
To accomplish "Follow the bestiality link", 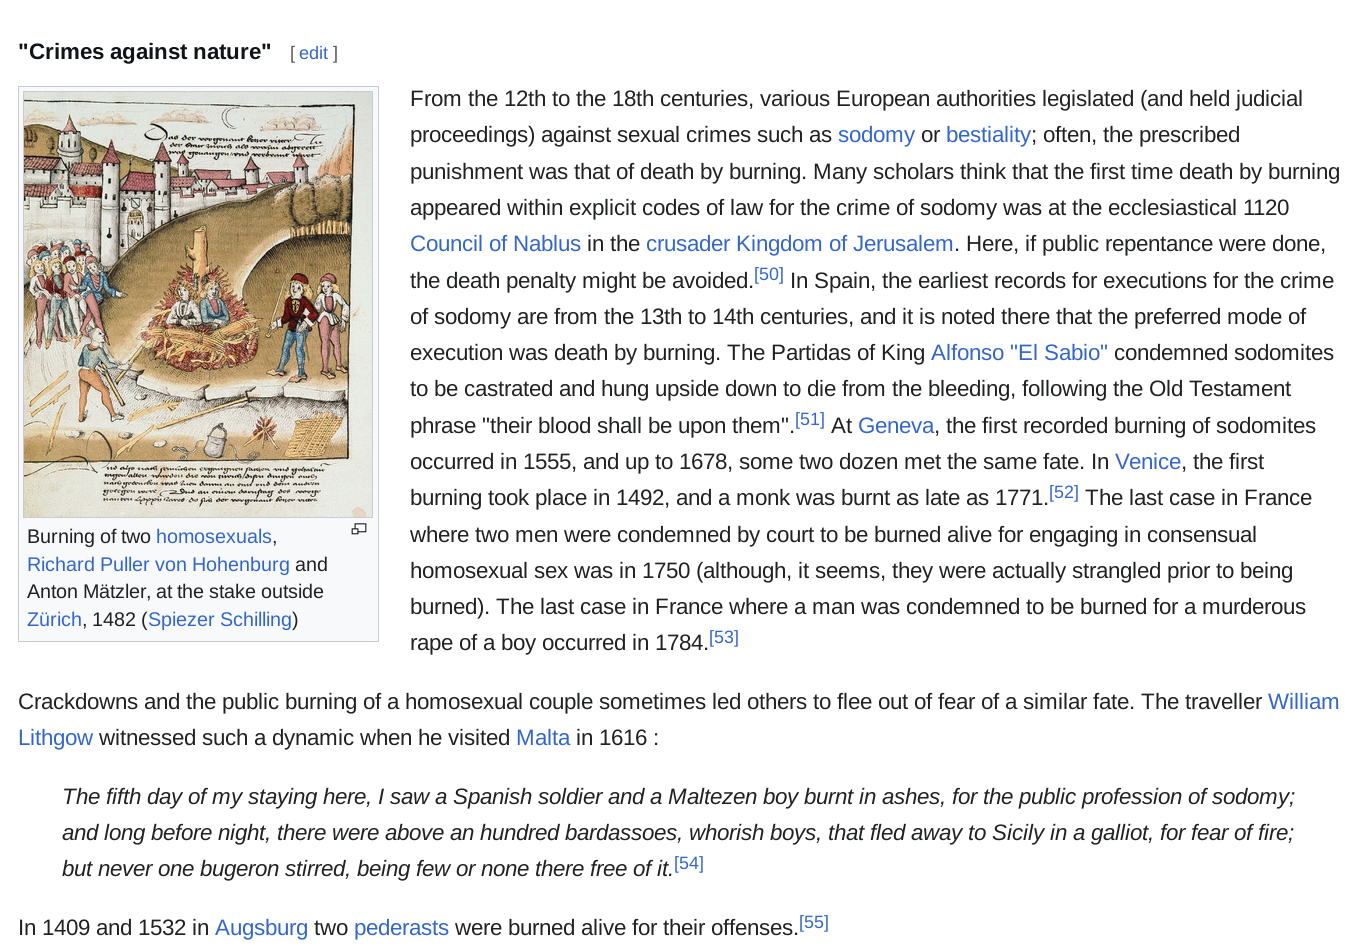I will click(x=987, y=135).
